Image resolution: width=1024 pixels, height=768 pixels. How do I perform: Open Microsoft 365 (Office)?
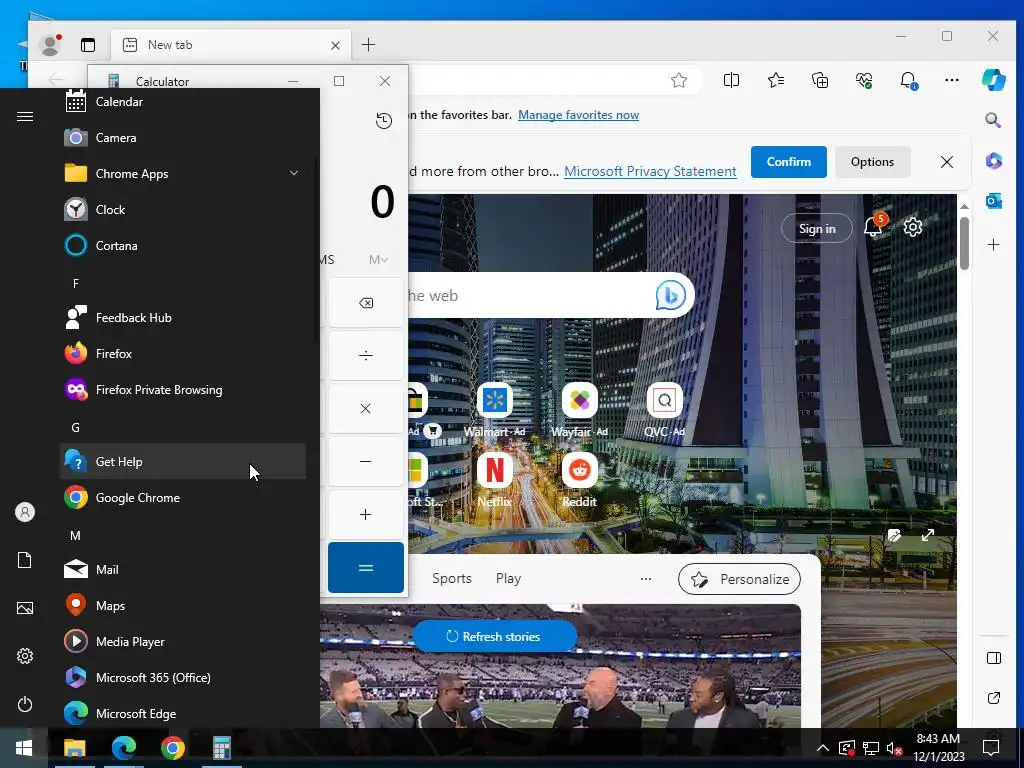183,677
